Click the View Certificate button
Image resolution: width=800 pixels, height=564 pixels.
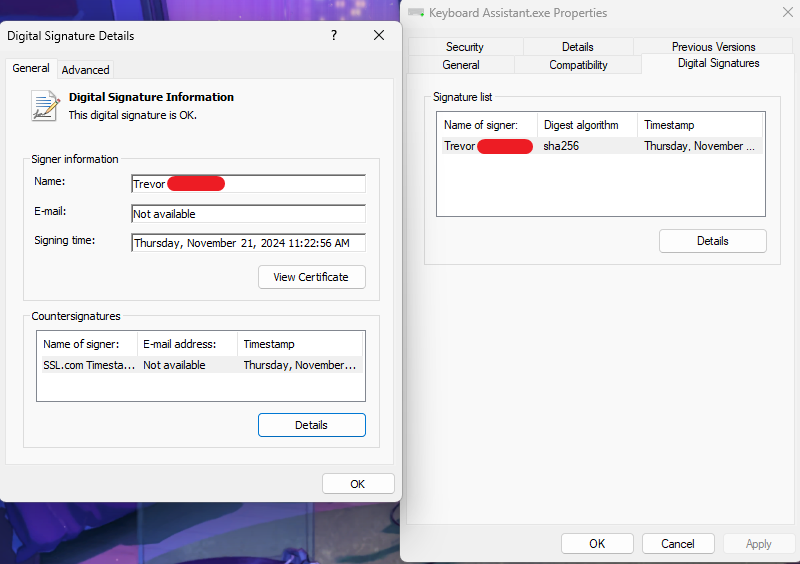tap(312, 277)
